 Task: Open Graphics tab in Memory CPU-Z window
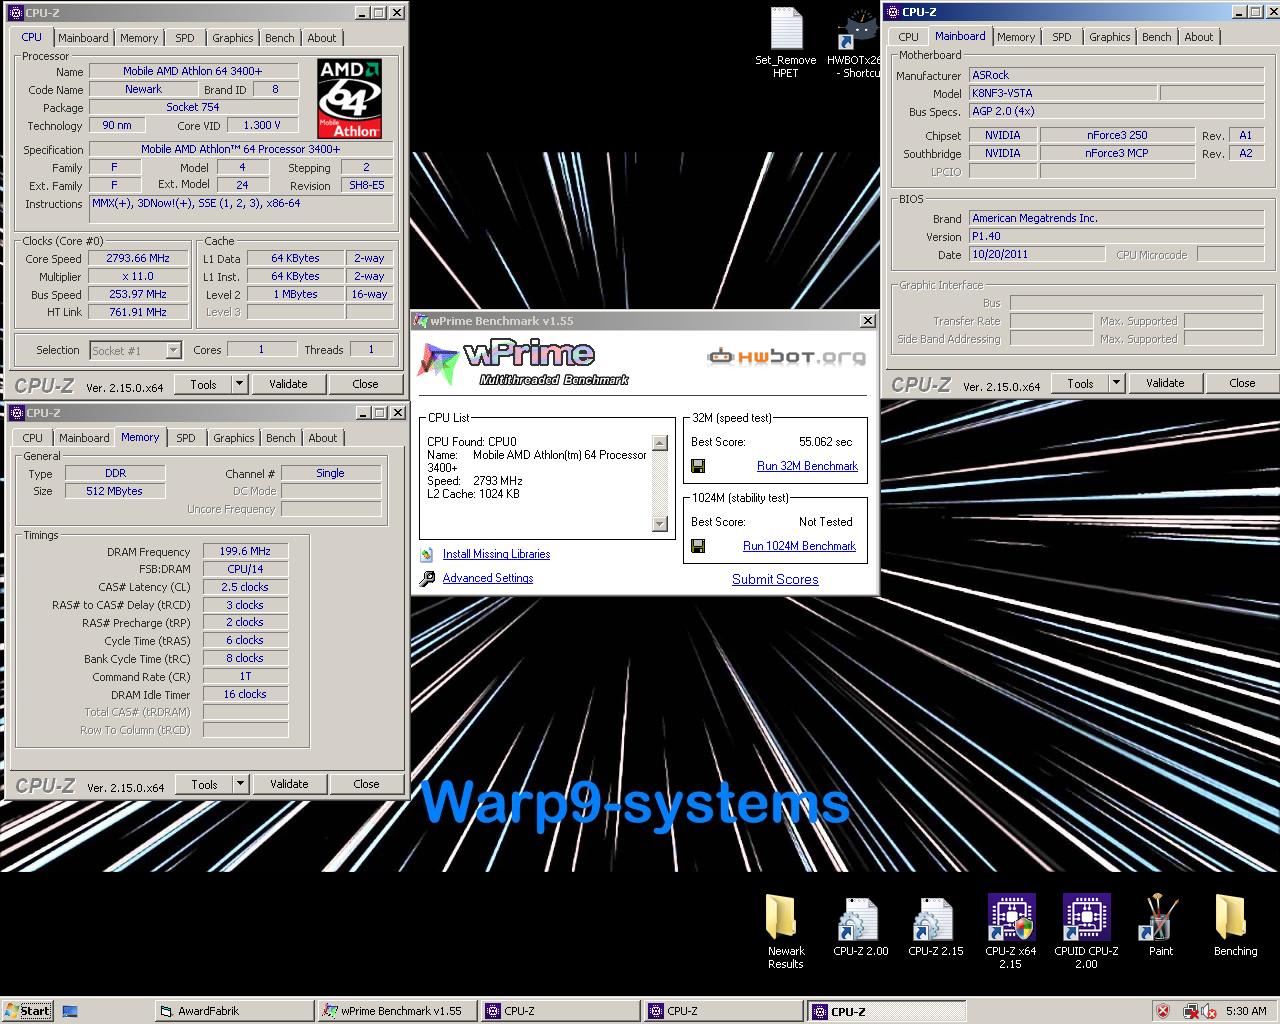point(234,438)
